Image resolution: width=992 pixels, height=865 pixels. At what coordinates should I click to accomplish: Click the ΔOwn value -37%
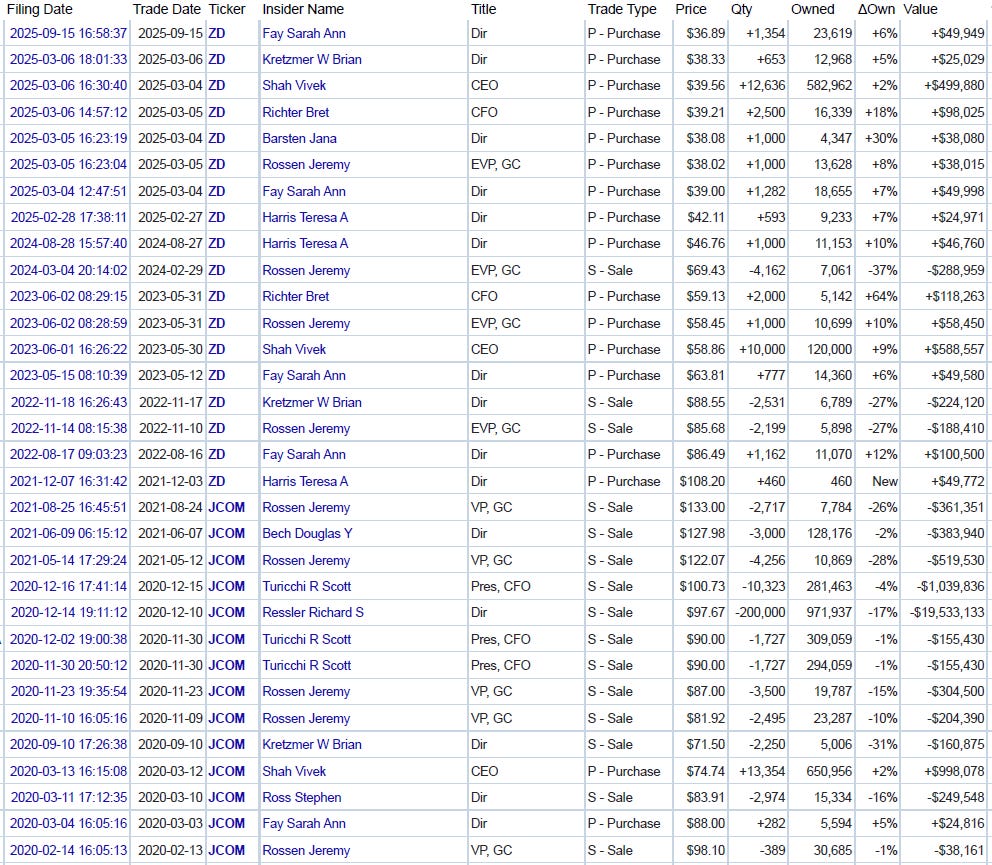(883, 270)
